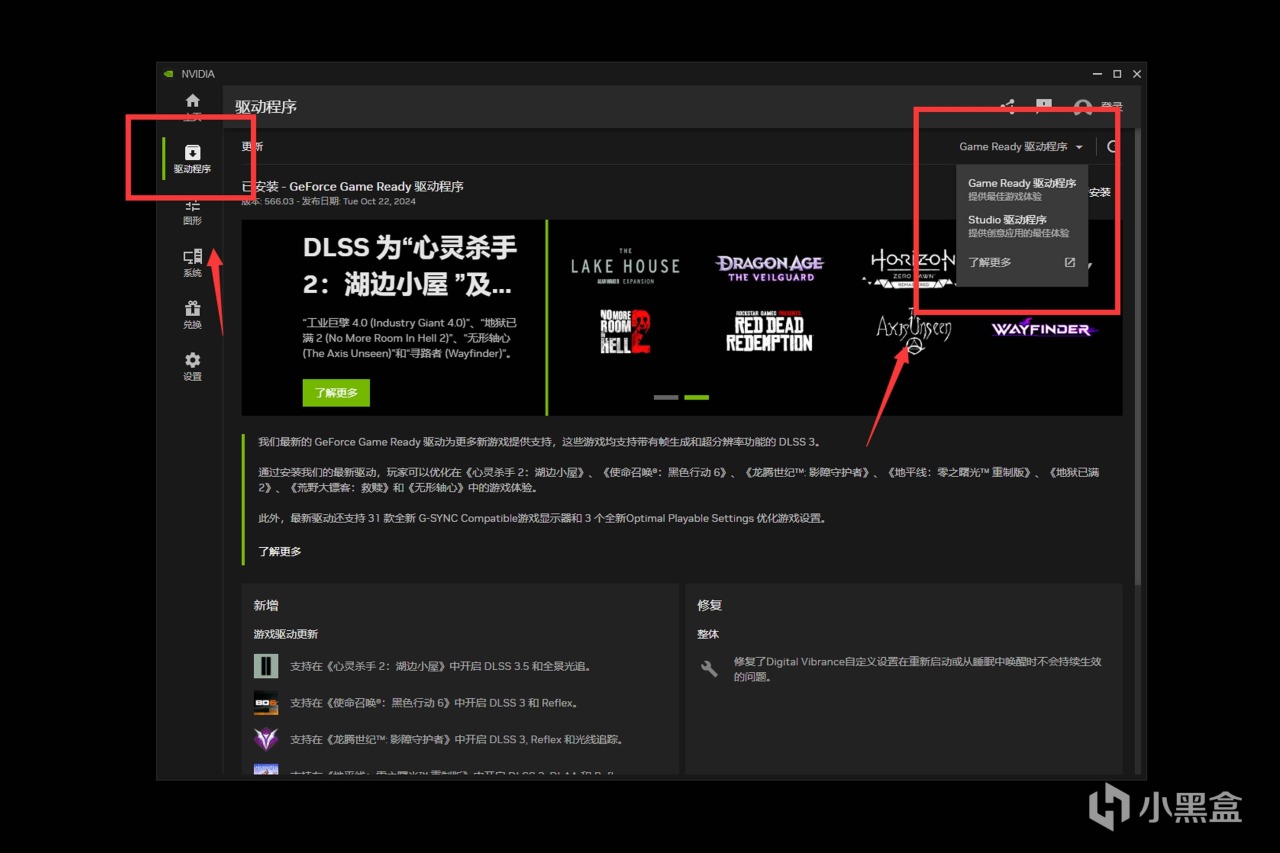This screenshot has width=1280, height=853.
Task: Click the 已安装 - GeForce Game Ready 驱动程序 title
Action: [x=353, y=186]
